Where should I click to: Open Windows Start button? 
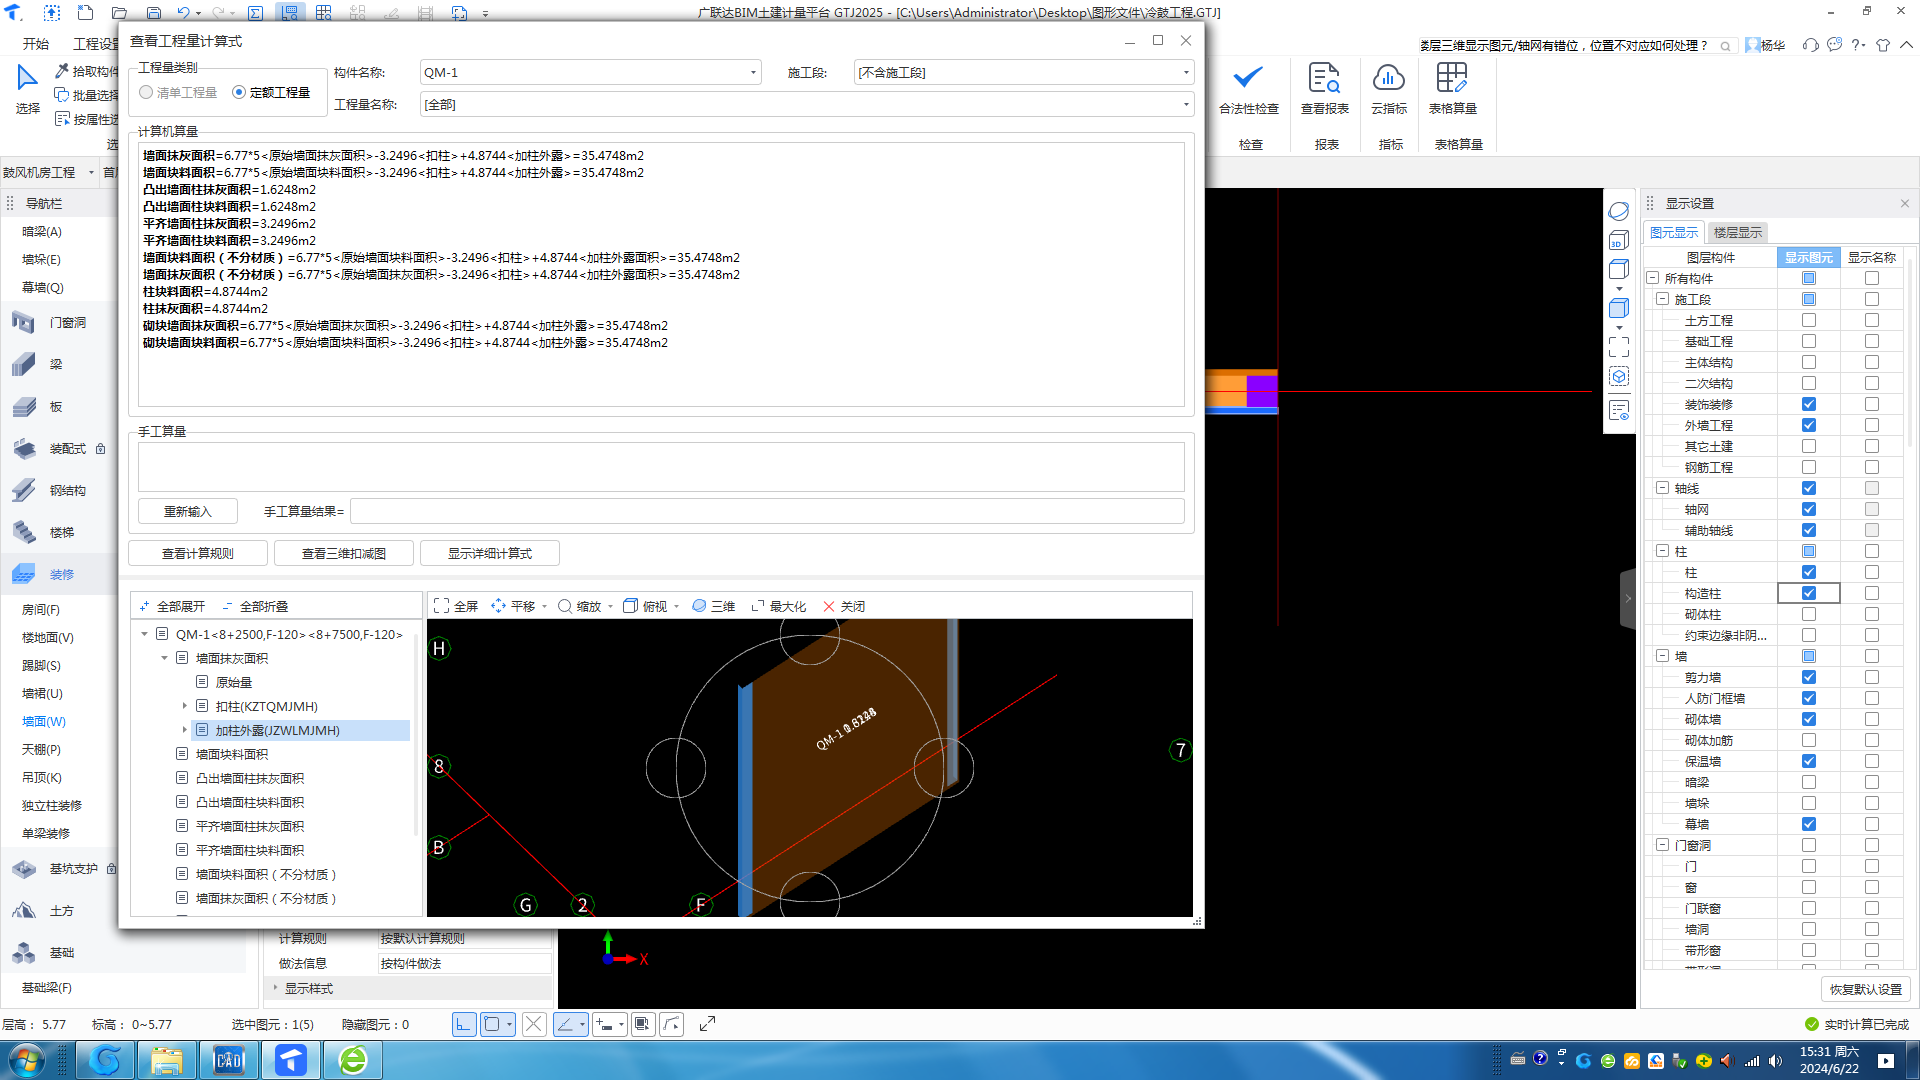[x=27, y=1059]
